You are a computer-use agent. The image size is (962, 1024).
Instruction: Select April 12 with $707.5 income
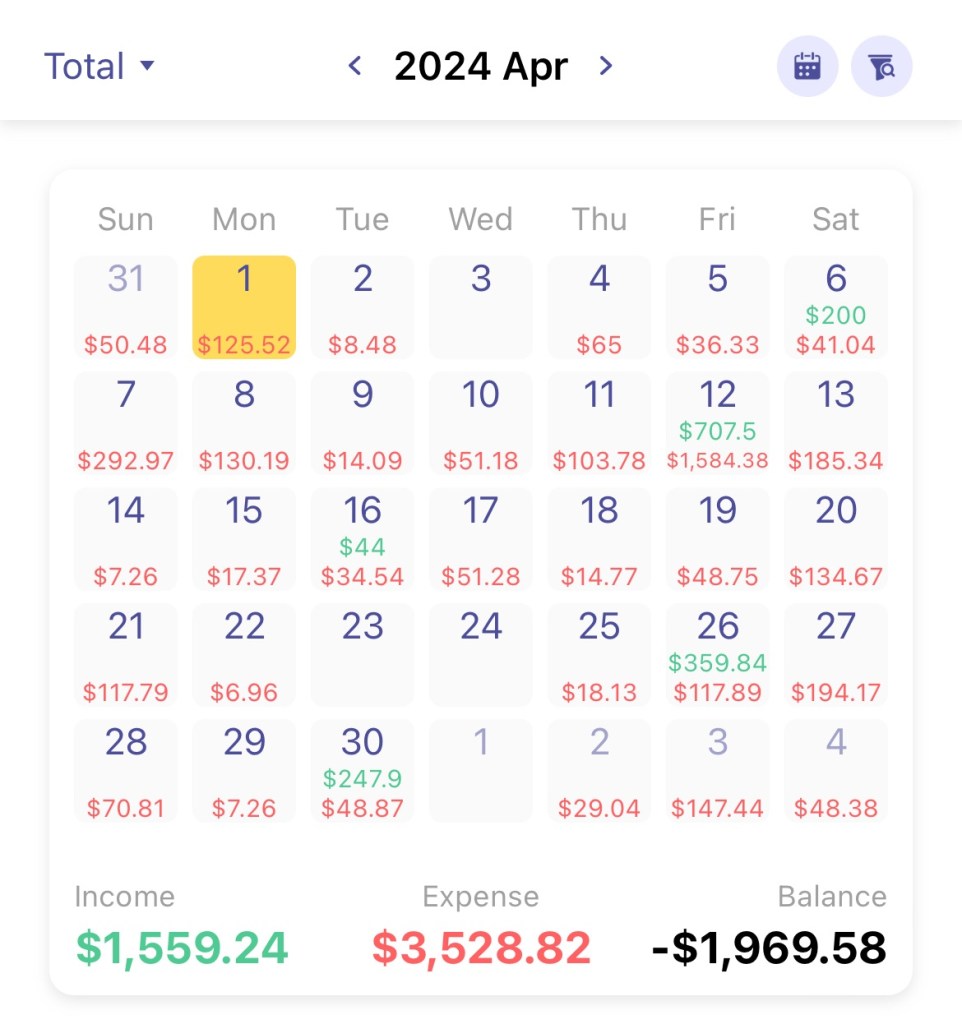point(717,423)
